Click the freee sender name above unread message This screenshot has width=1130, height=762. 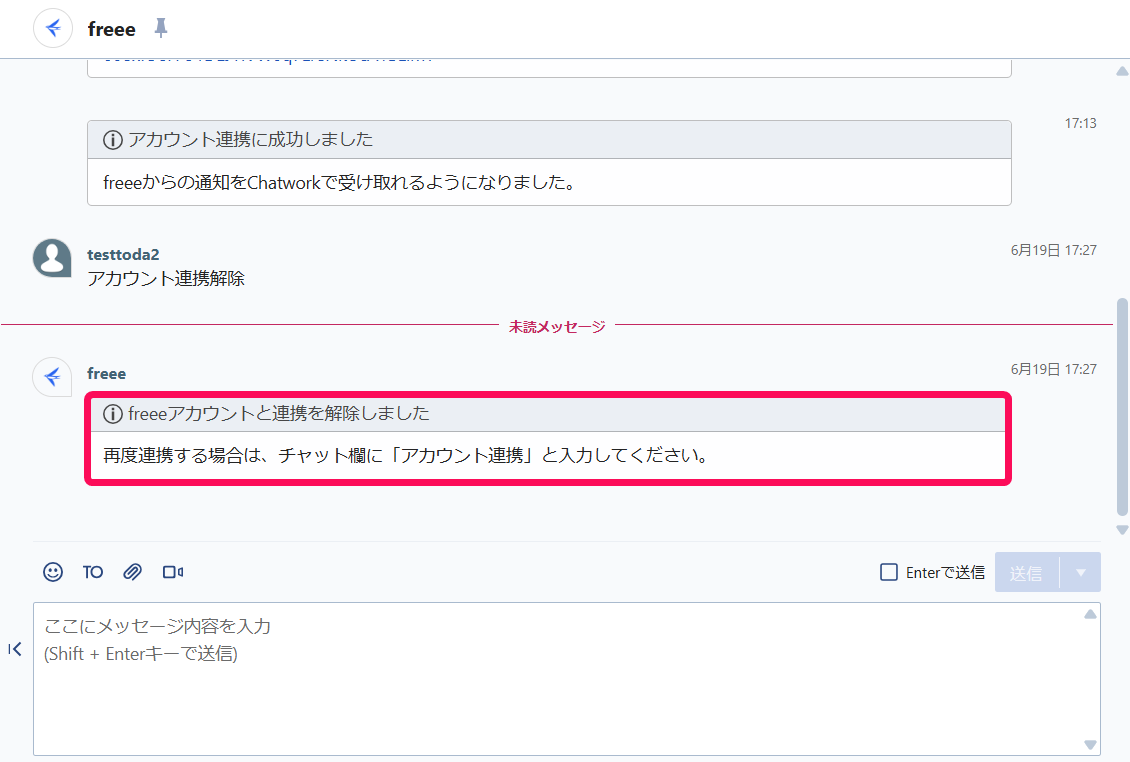[106, 373]
